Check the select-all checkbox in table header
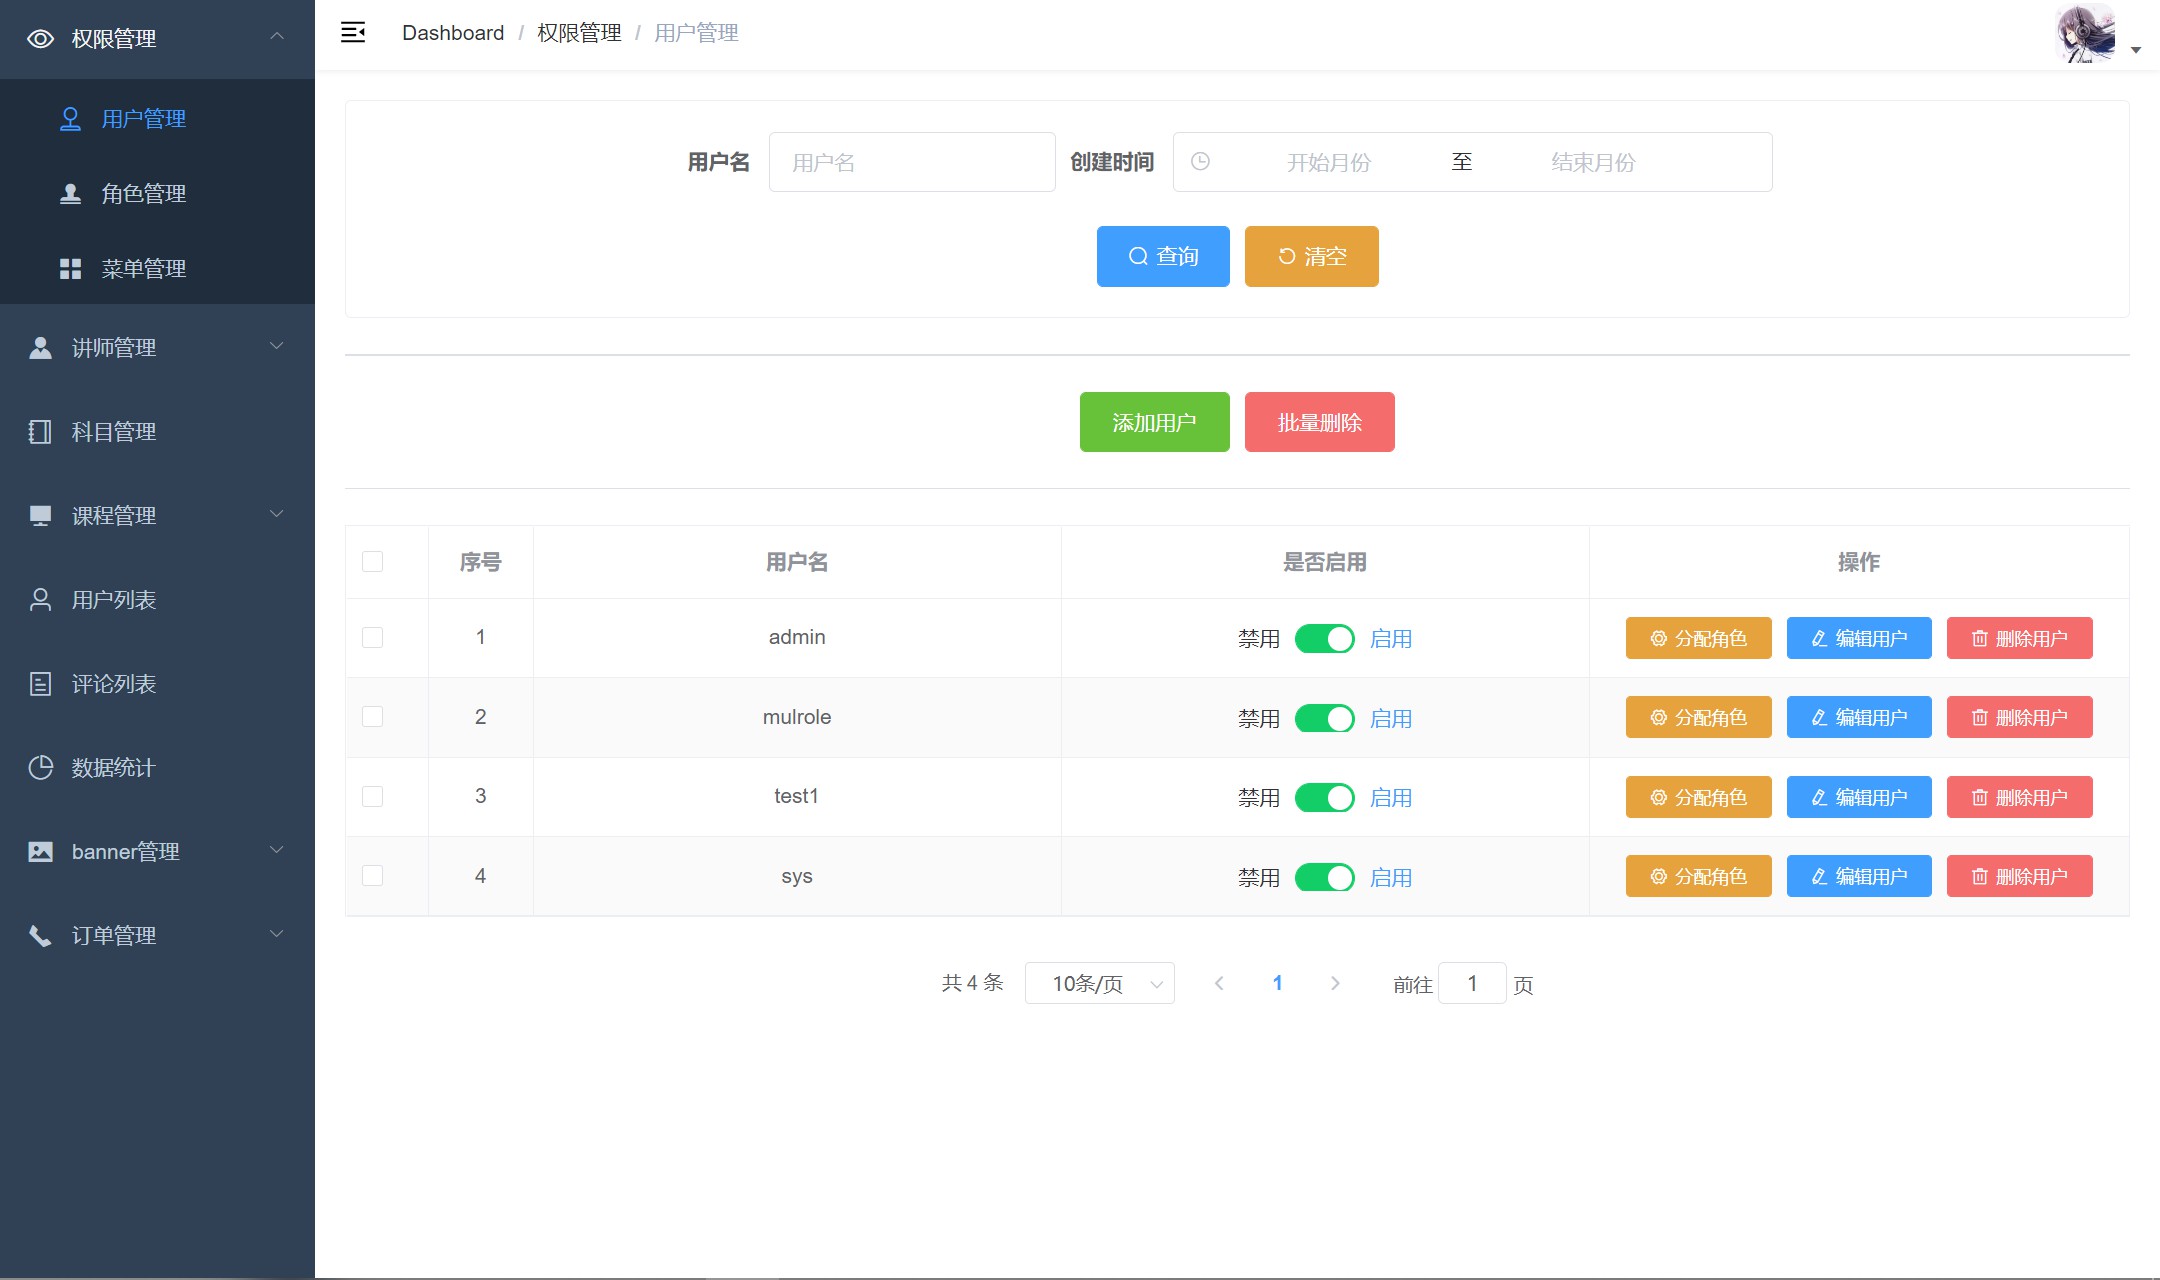 tap(372, 562)
